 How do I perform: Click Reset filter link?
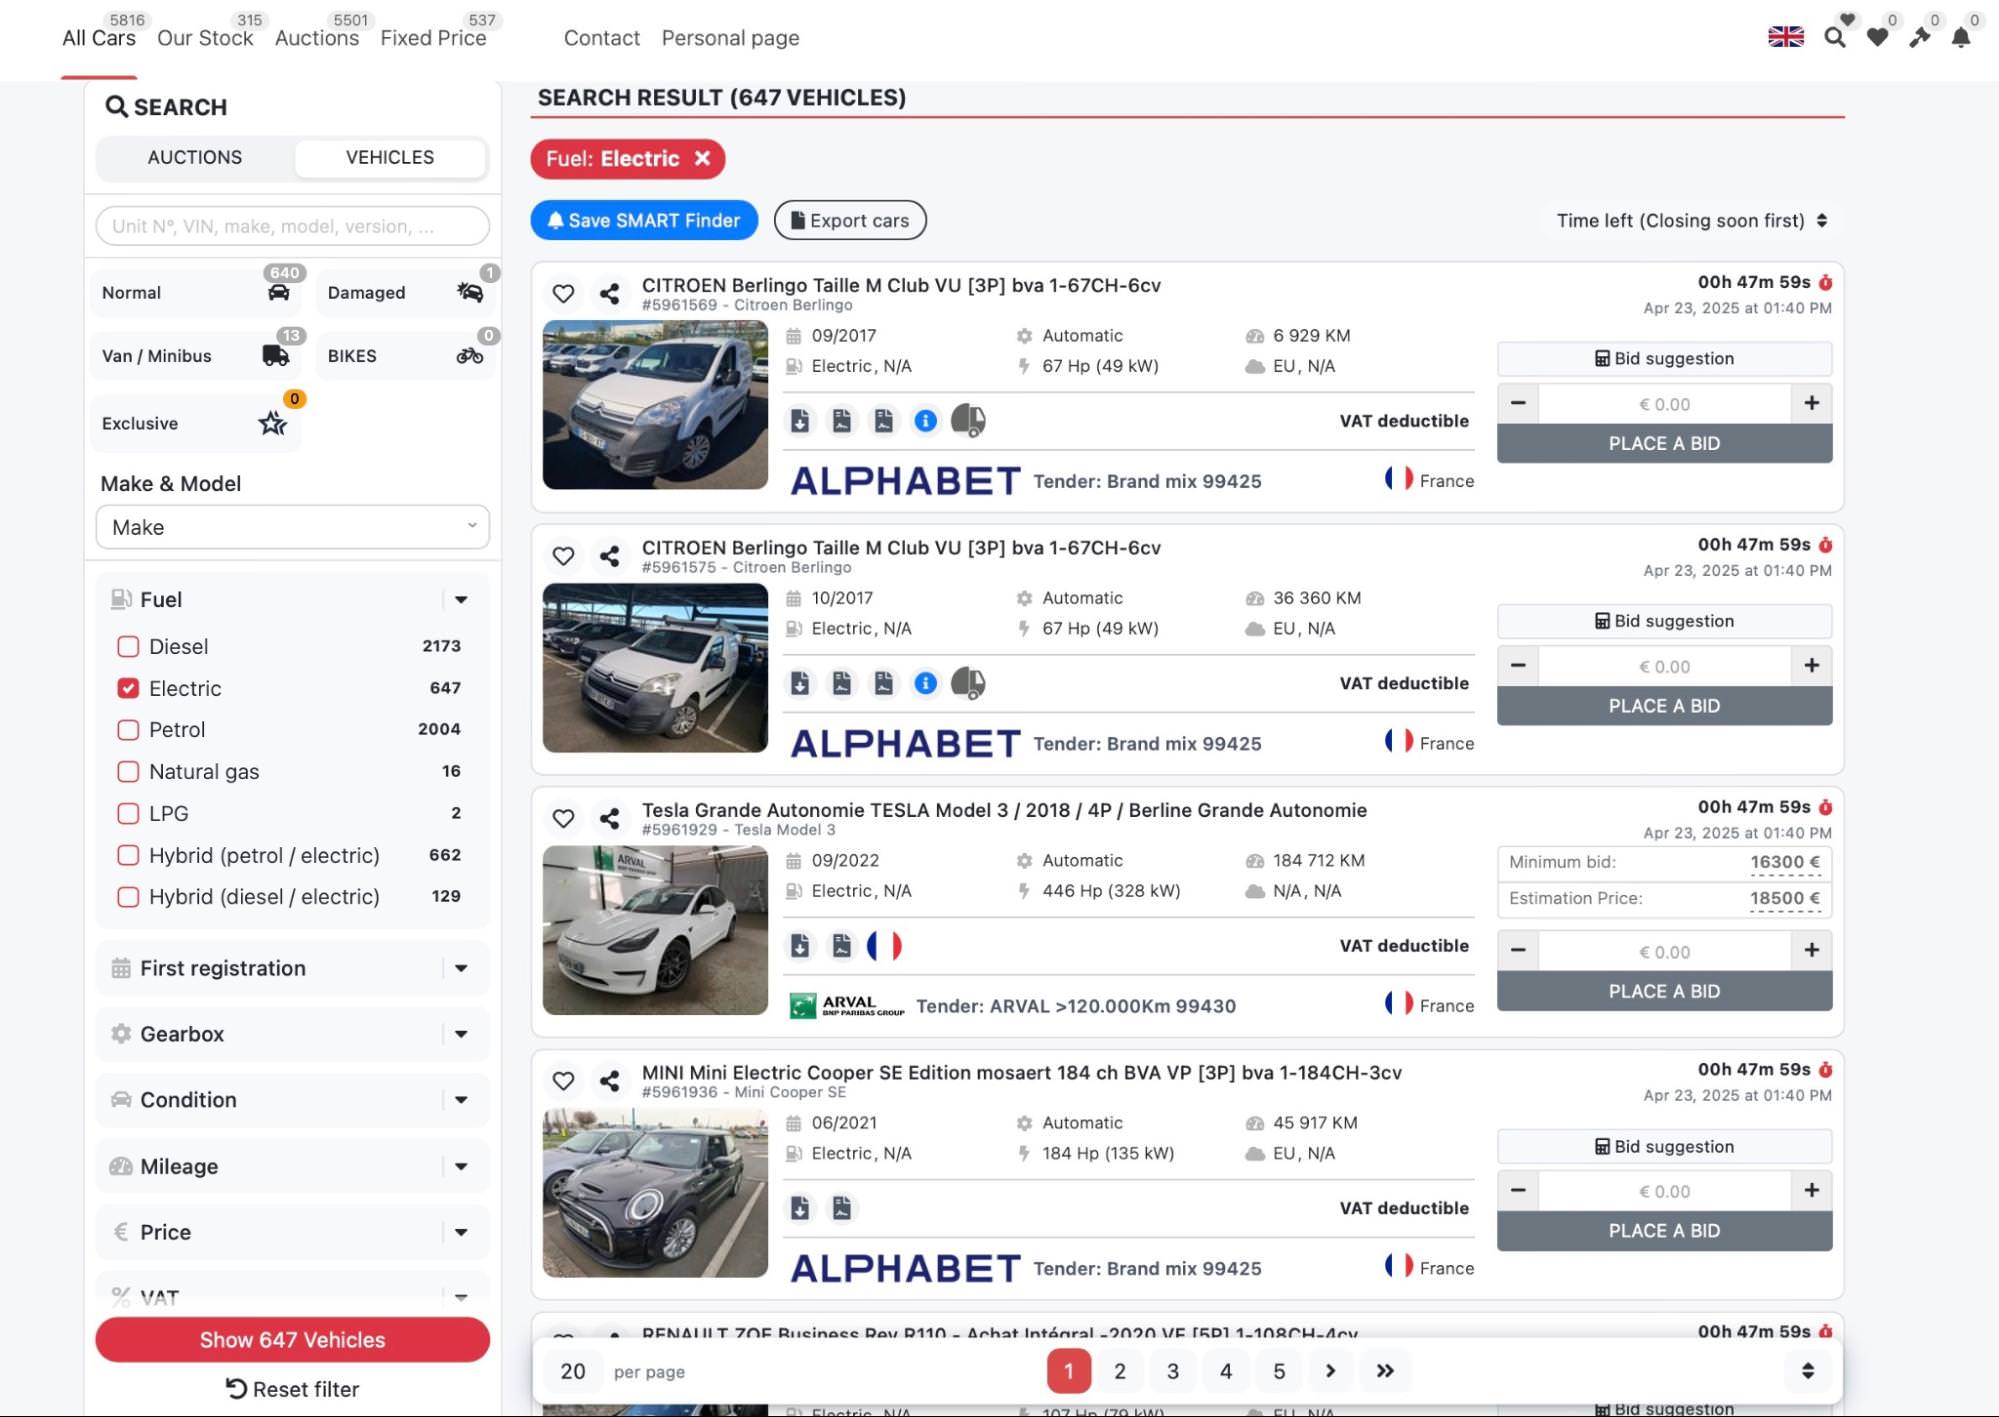[292, 1389]
